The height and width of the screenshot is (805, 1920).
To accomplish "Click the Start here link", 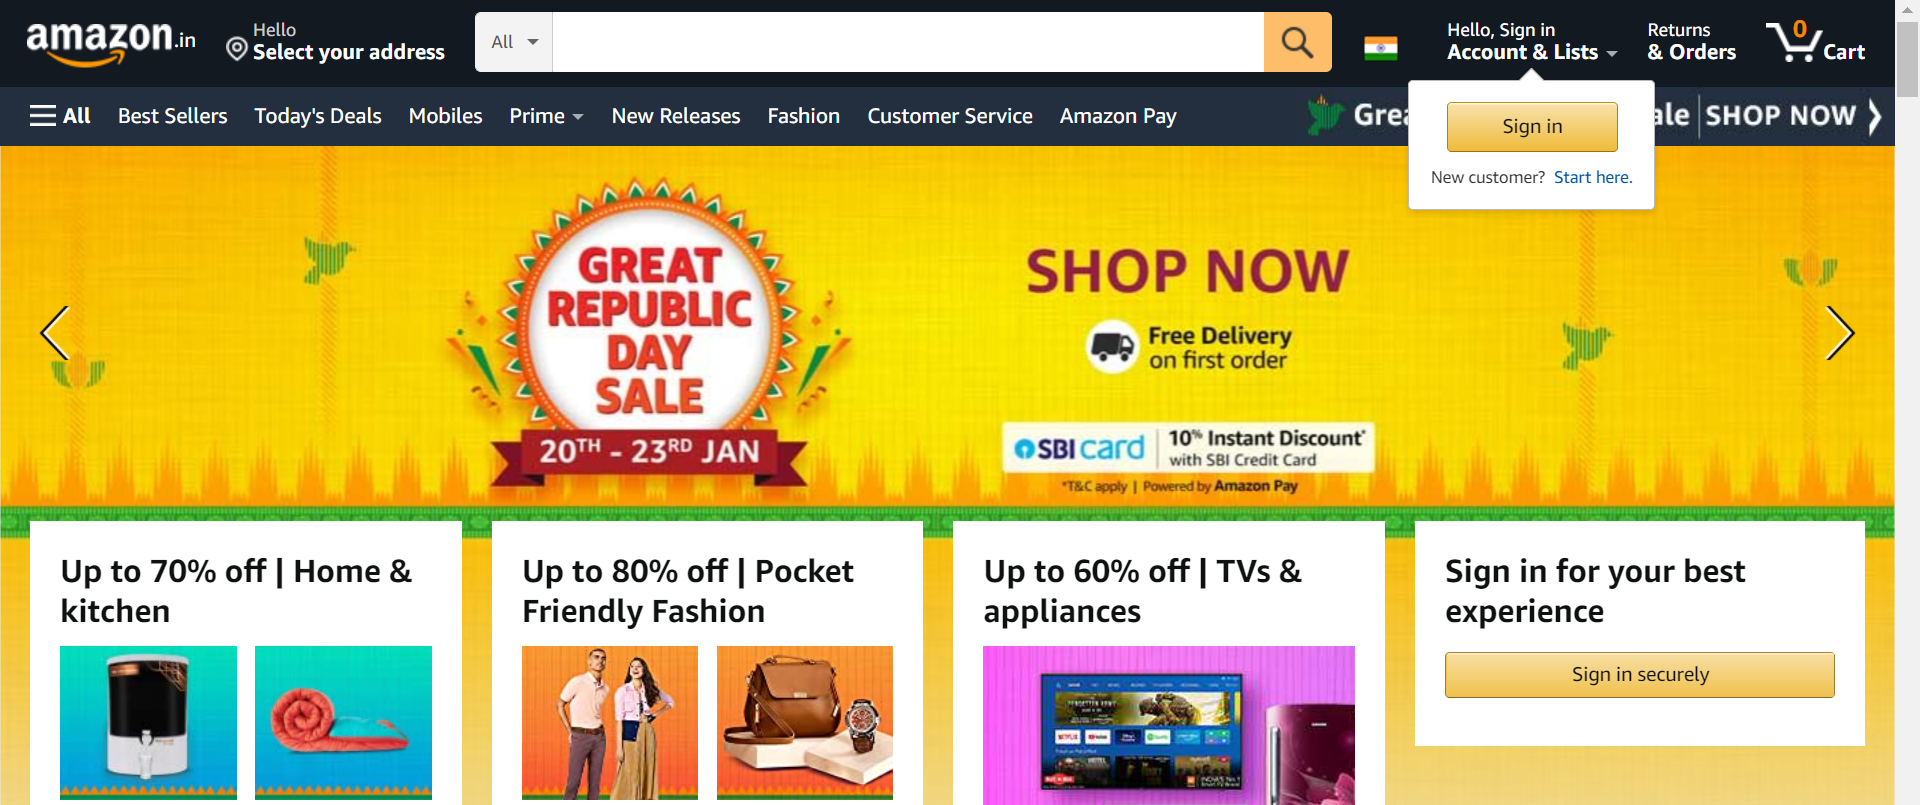I will pyautogui.click(x=1593, y=177).
